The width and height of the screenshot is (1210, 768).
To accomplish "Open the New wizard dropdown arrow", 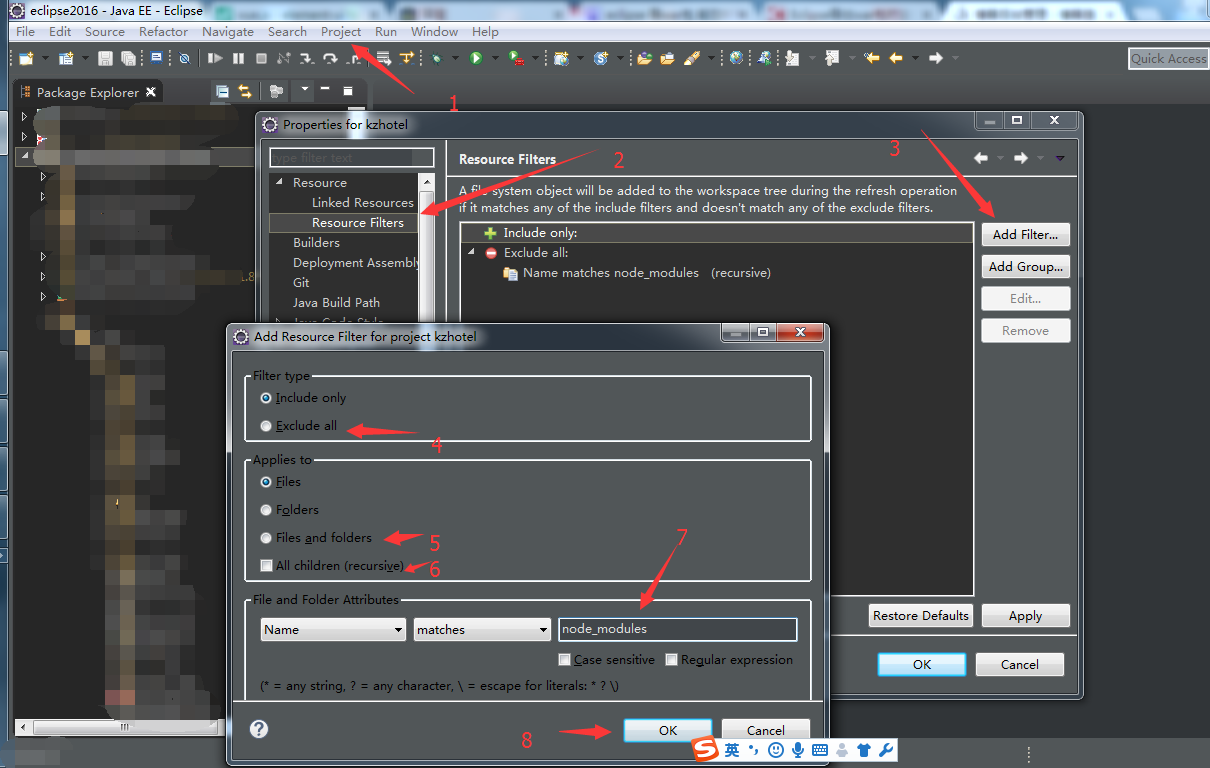I will 45,58.
